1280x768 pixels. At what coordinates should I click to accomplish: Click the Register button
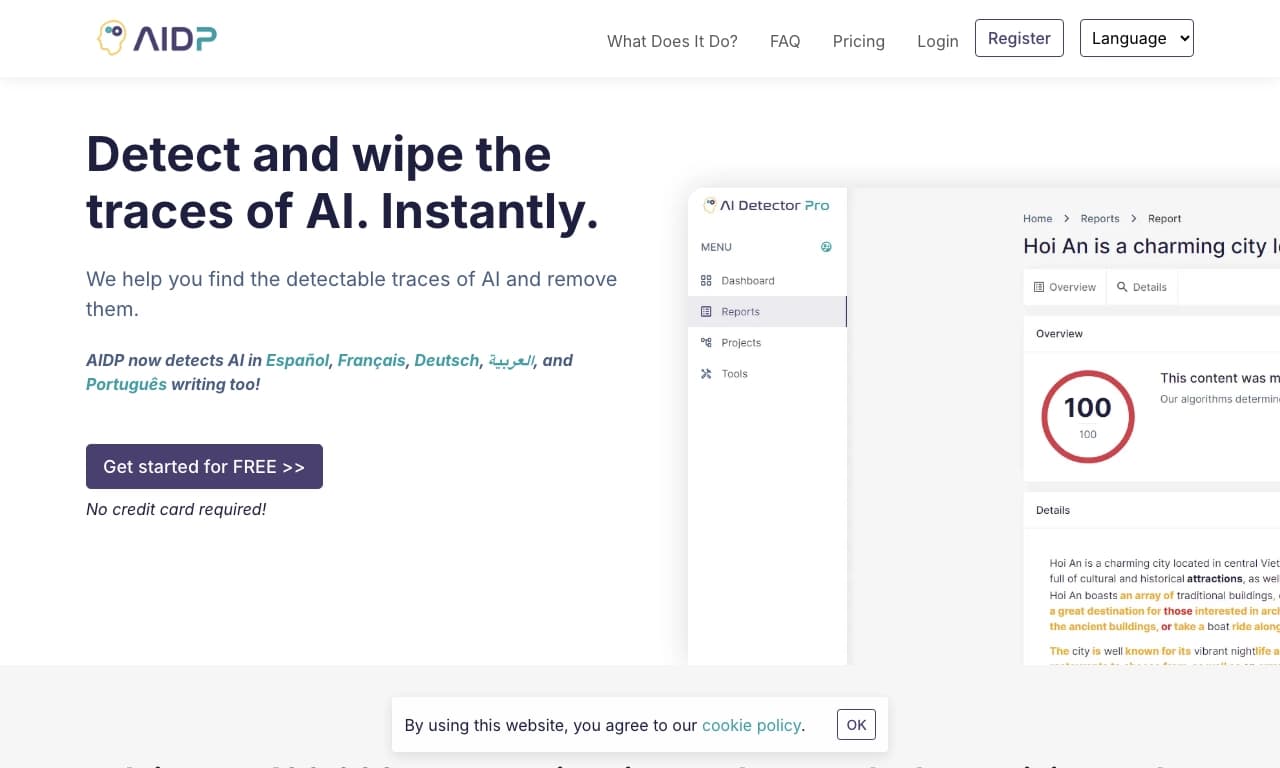click(x=1019, y=38)
